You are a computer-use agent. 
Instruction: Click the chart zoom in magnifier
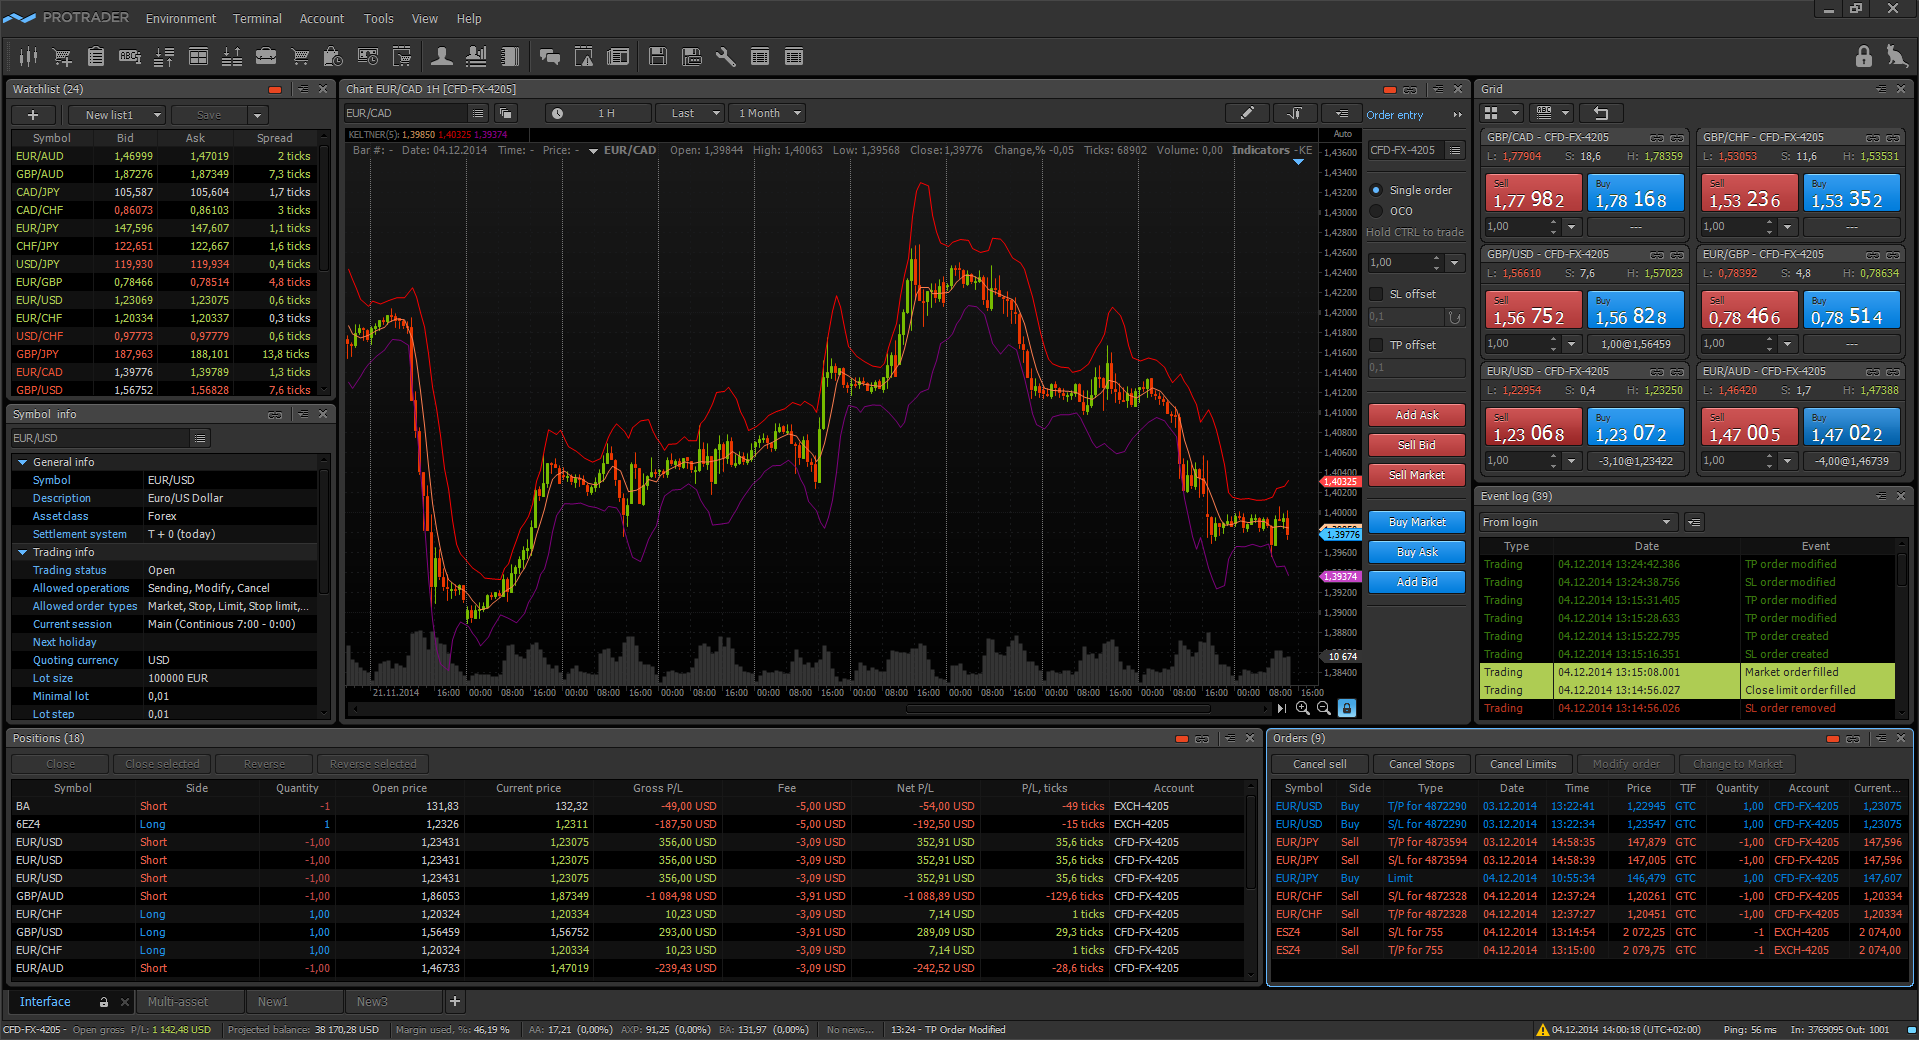point(1302,708)
